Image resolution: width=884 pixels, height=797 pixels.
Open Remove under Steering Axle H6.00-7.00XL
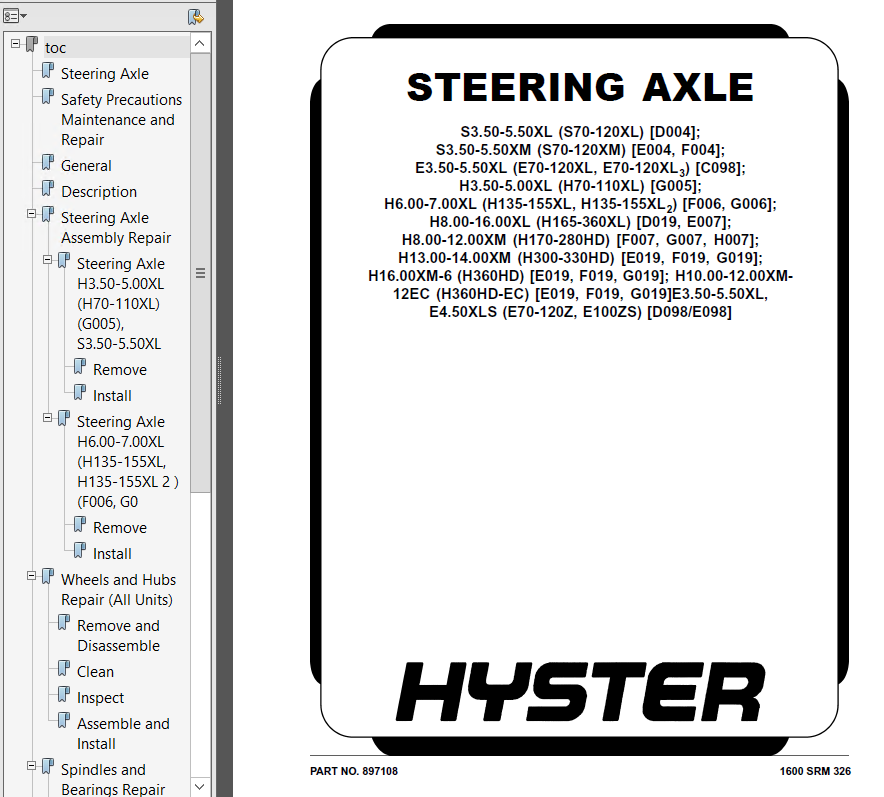pyautogui.click(x=120, y=528)
